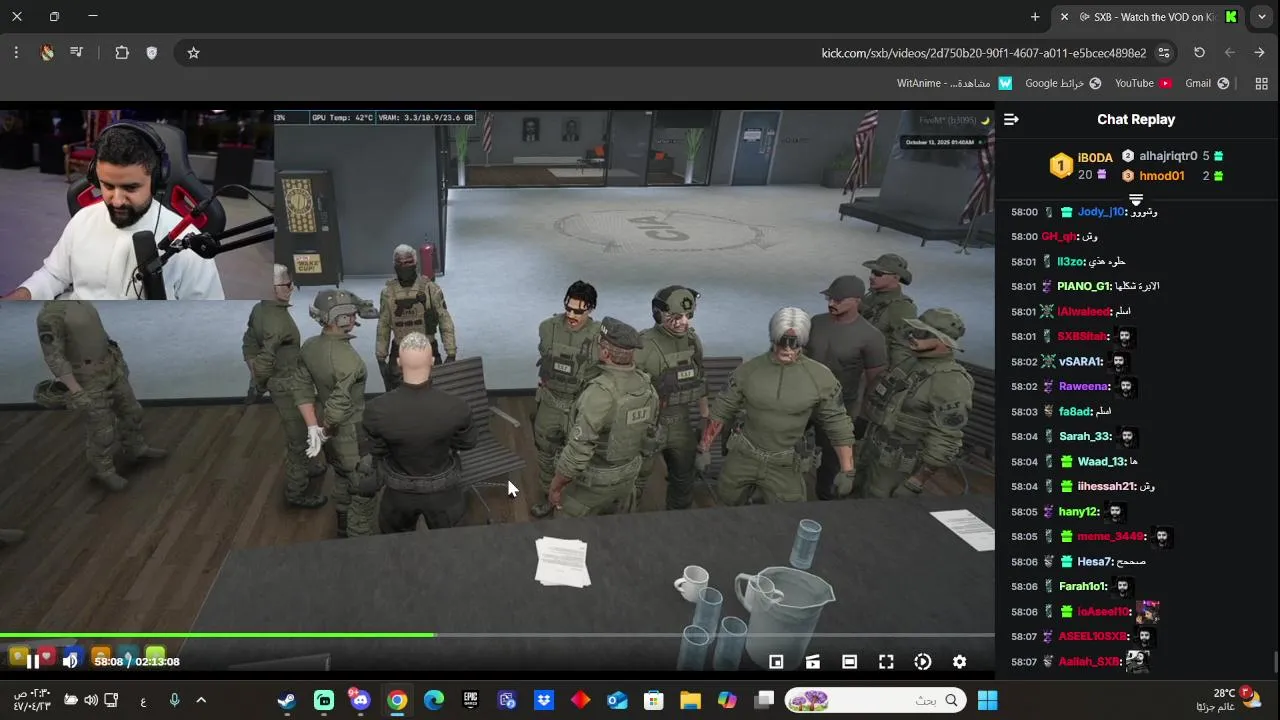Pause the VOD playback
This screenshot has height=720, width=1280.
(32, 661)
